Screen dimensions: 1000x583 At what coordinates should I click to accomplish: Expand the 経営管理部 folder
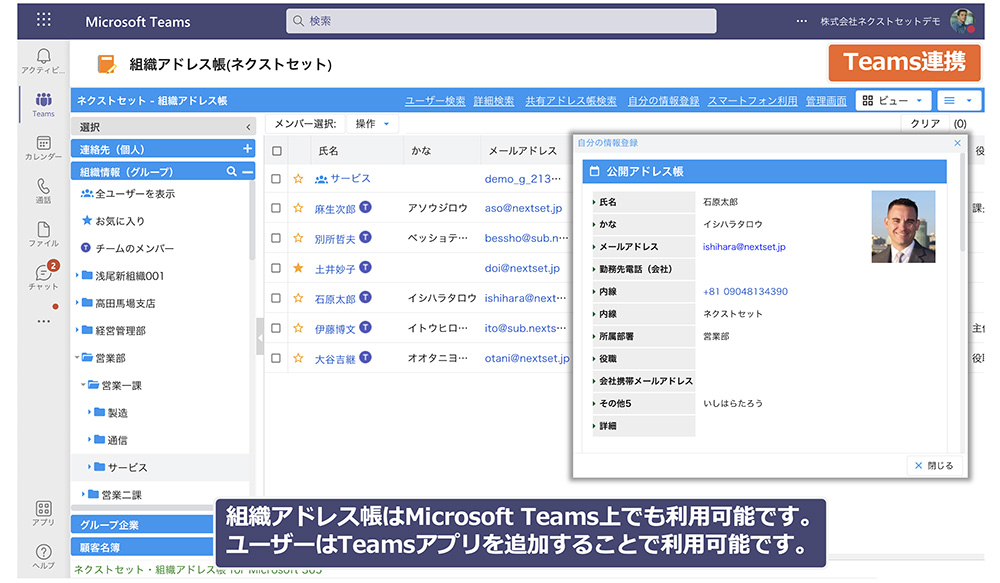(x=77, y=330)
